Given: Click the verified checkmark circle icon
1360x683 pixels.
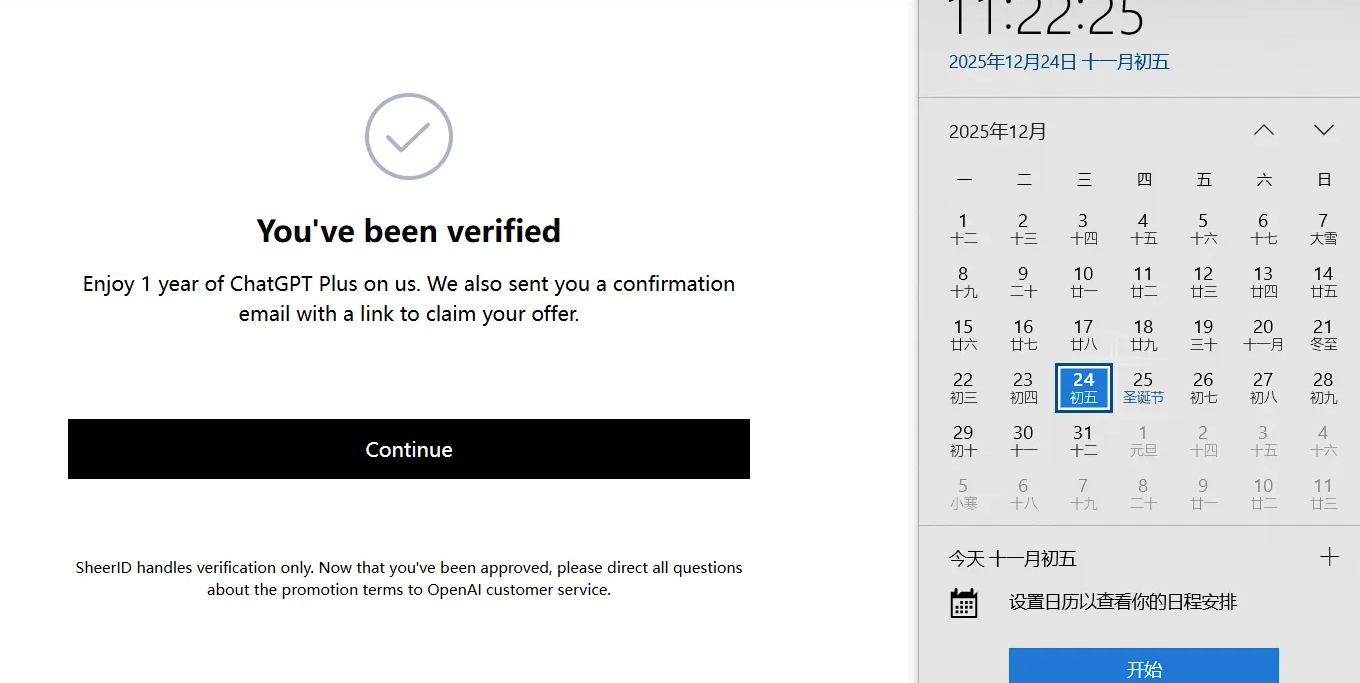Looking at the screenshot, I should pyautogui.click(x=408, y=137).
